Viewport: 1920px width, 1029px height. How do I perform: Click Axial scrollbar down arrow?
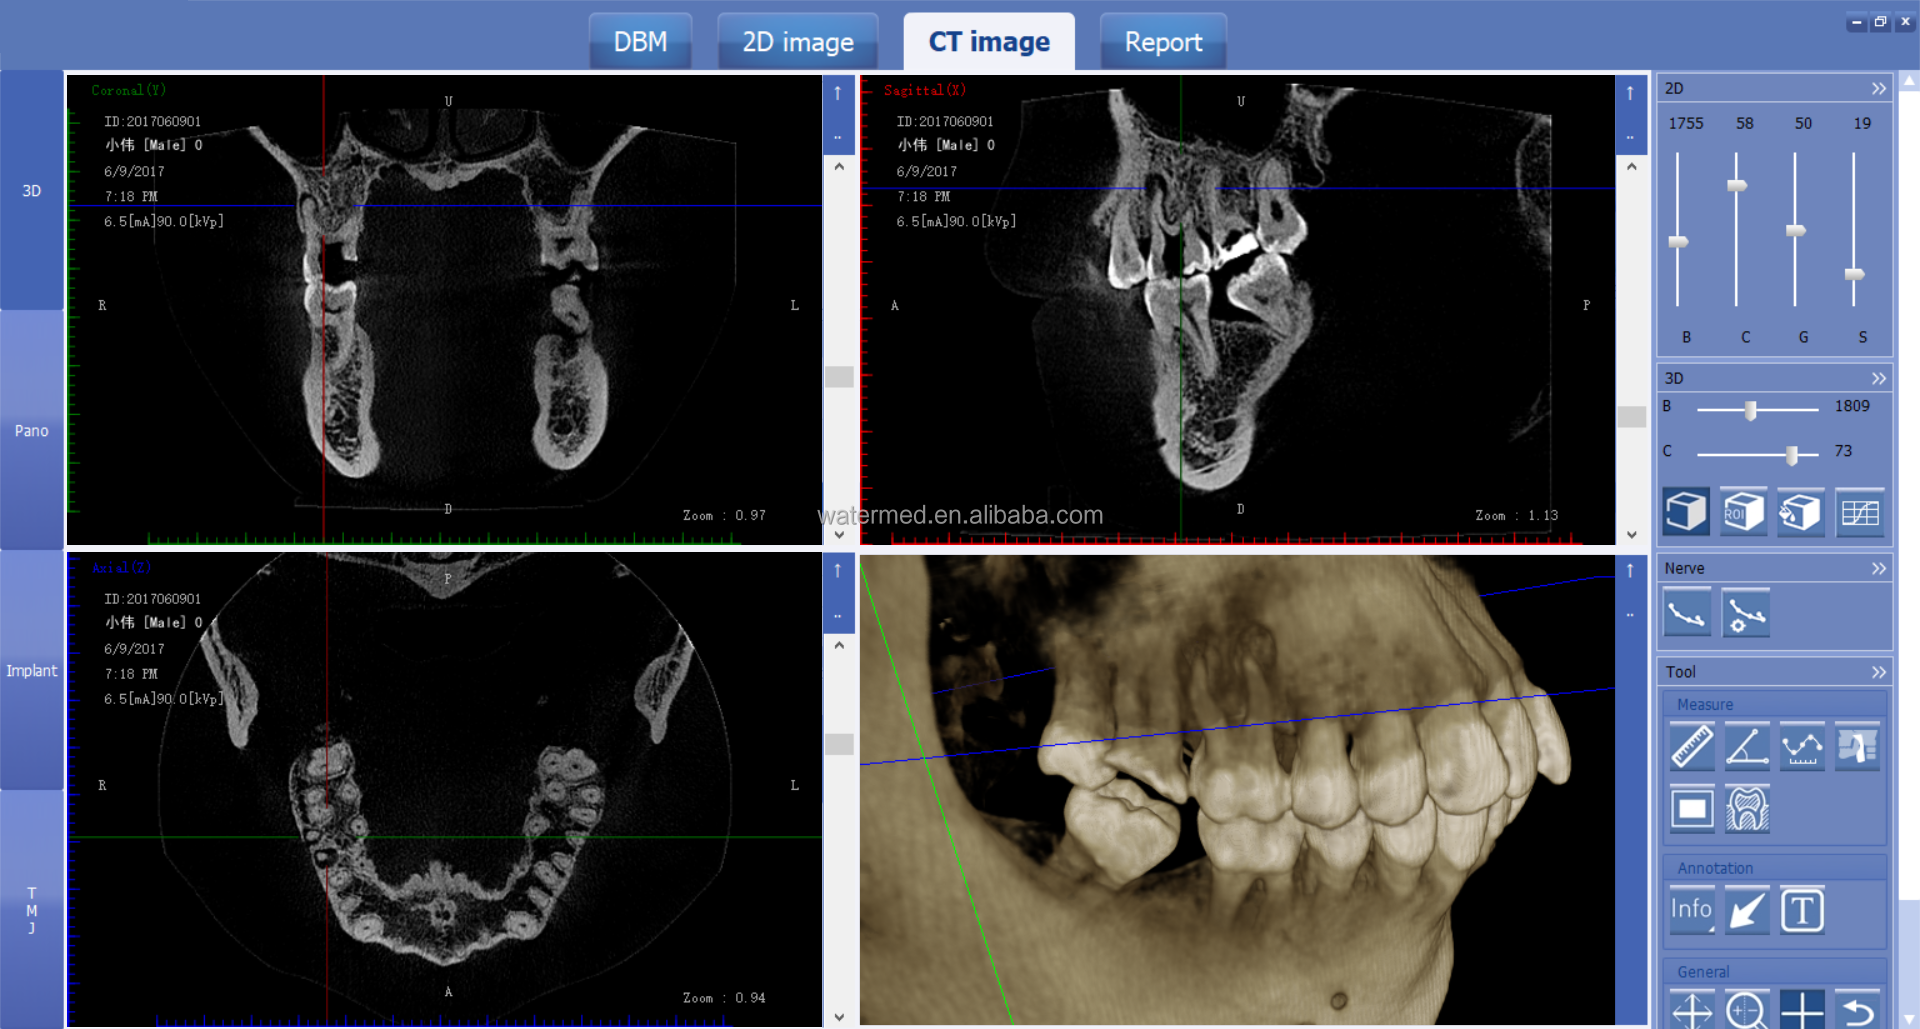839,1017
